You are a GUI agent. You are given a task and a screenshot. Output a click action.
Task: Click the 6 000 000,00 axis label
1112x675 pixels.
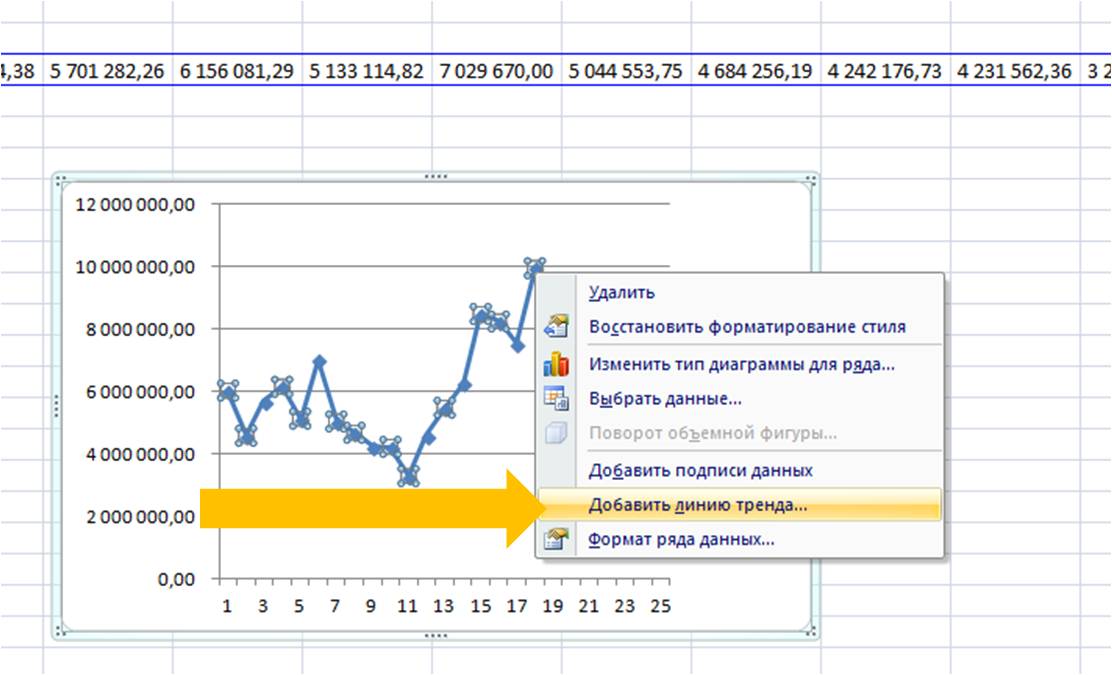pos(140,392)
